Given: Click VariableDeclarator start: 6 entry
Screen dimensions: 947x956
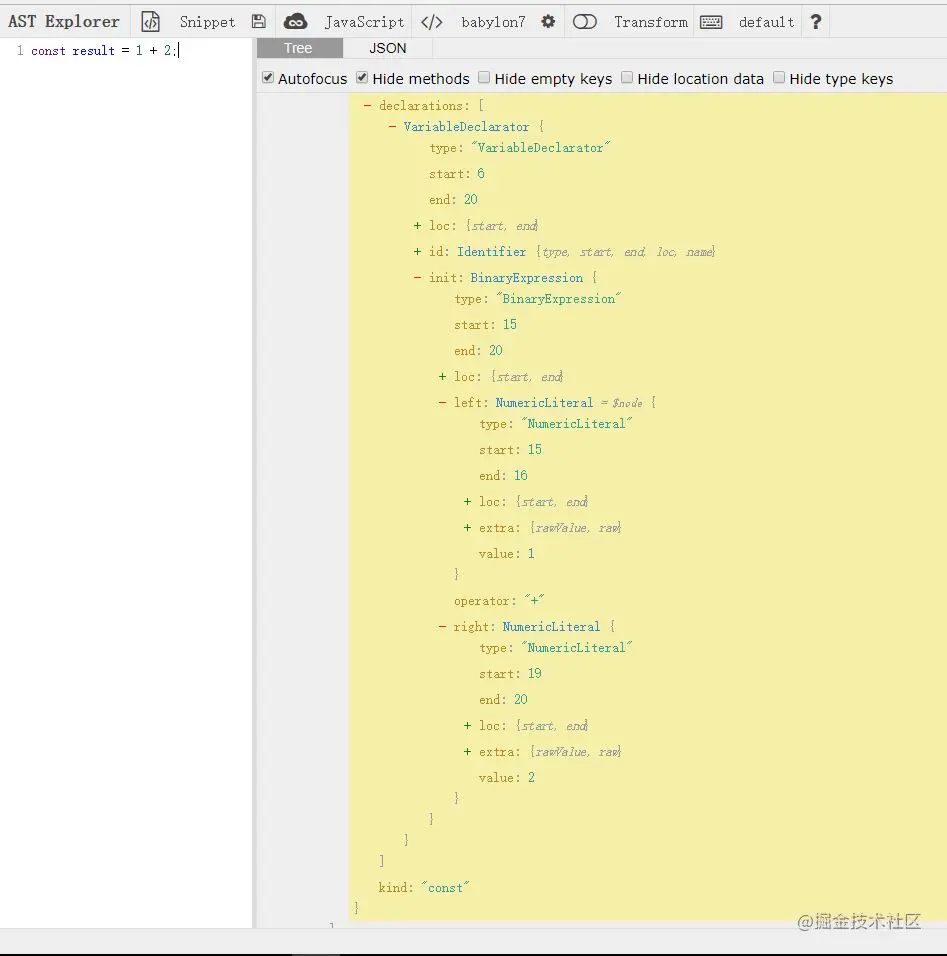Looking at the screenshot, I should (x=457, y=174).
